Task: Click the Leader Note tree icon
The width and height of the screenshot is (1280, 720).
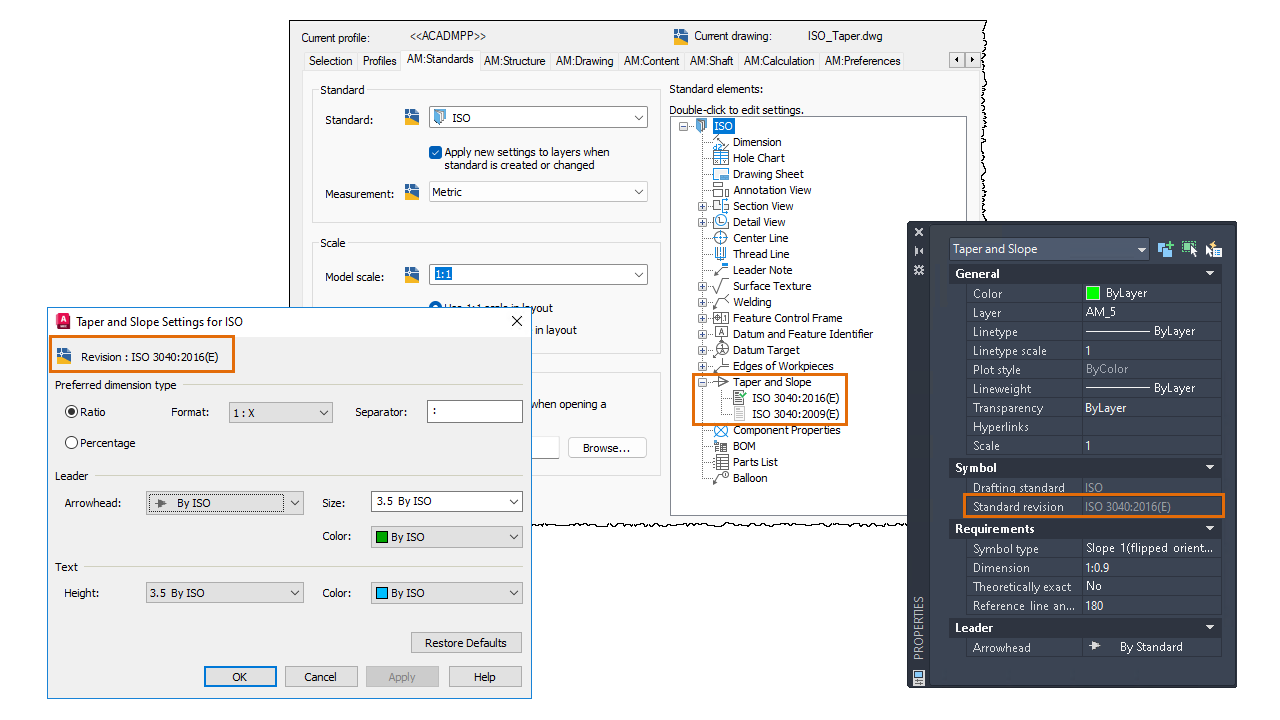Action: click(x=720, y=270)
